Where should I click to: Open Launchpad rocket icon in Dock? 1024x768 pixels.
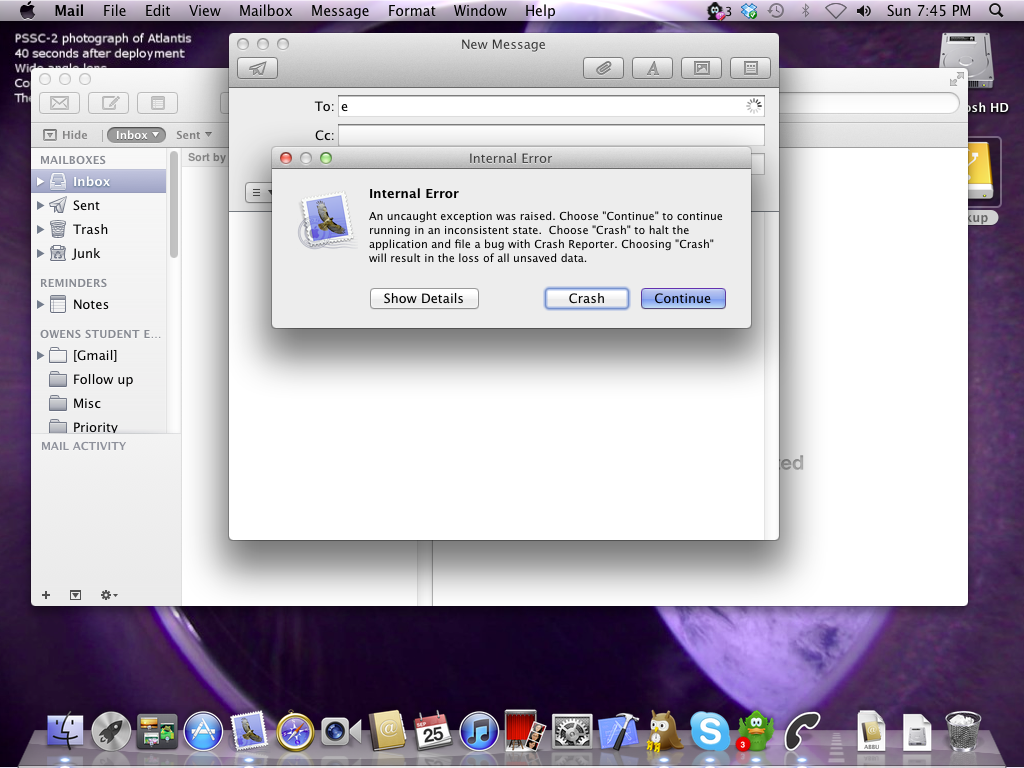[111, 732]
